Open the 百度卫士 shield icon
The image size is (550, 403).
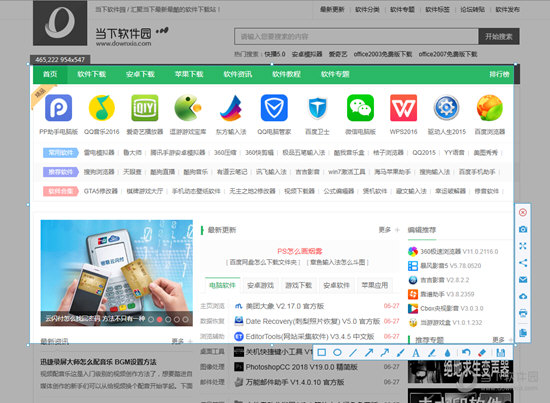[317, 108]
